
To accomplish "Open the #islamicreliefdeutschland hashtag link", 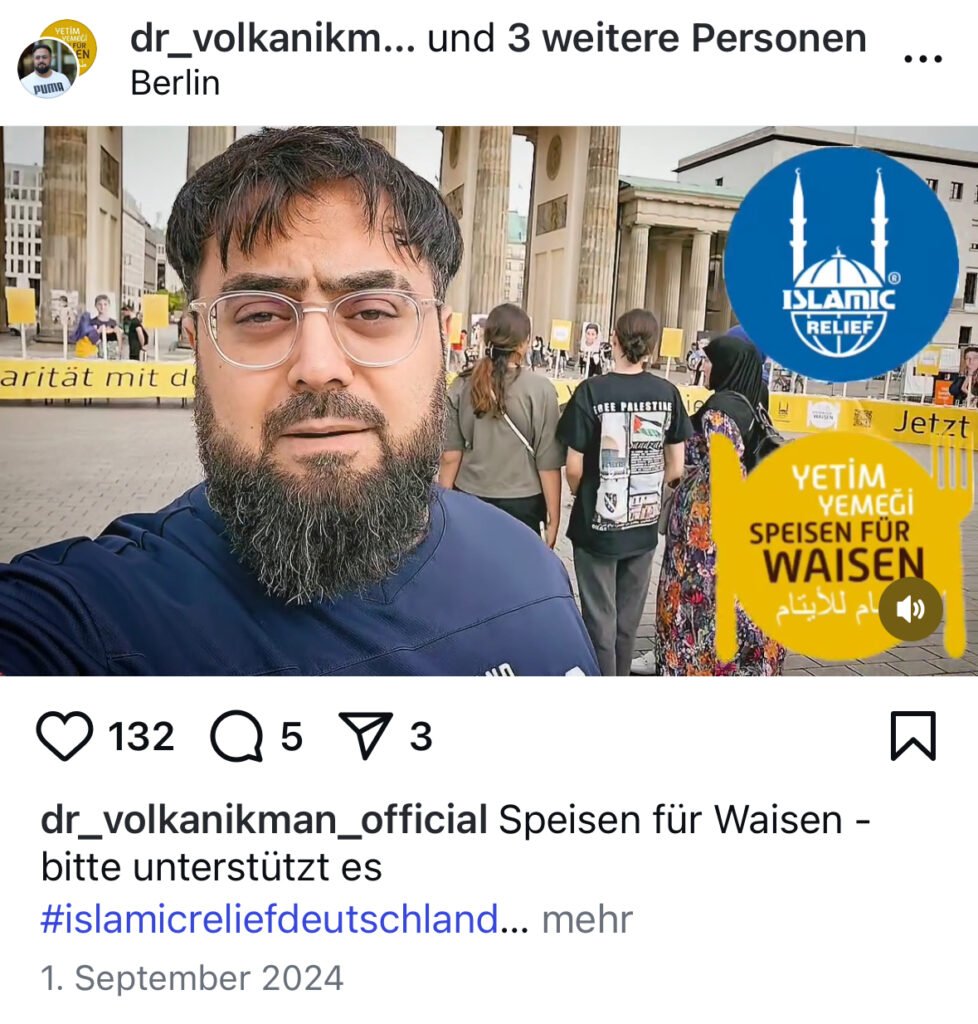I will [270, 919].
